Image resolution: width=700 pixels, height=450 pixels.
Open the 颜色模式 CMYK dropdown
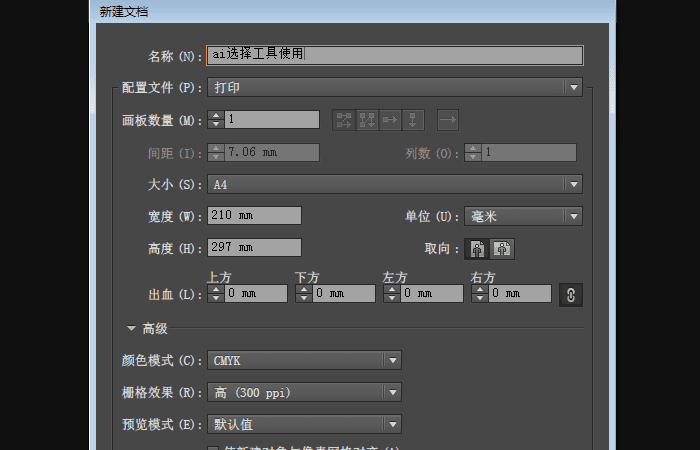[304, 360]
